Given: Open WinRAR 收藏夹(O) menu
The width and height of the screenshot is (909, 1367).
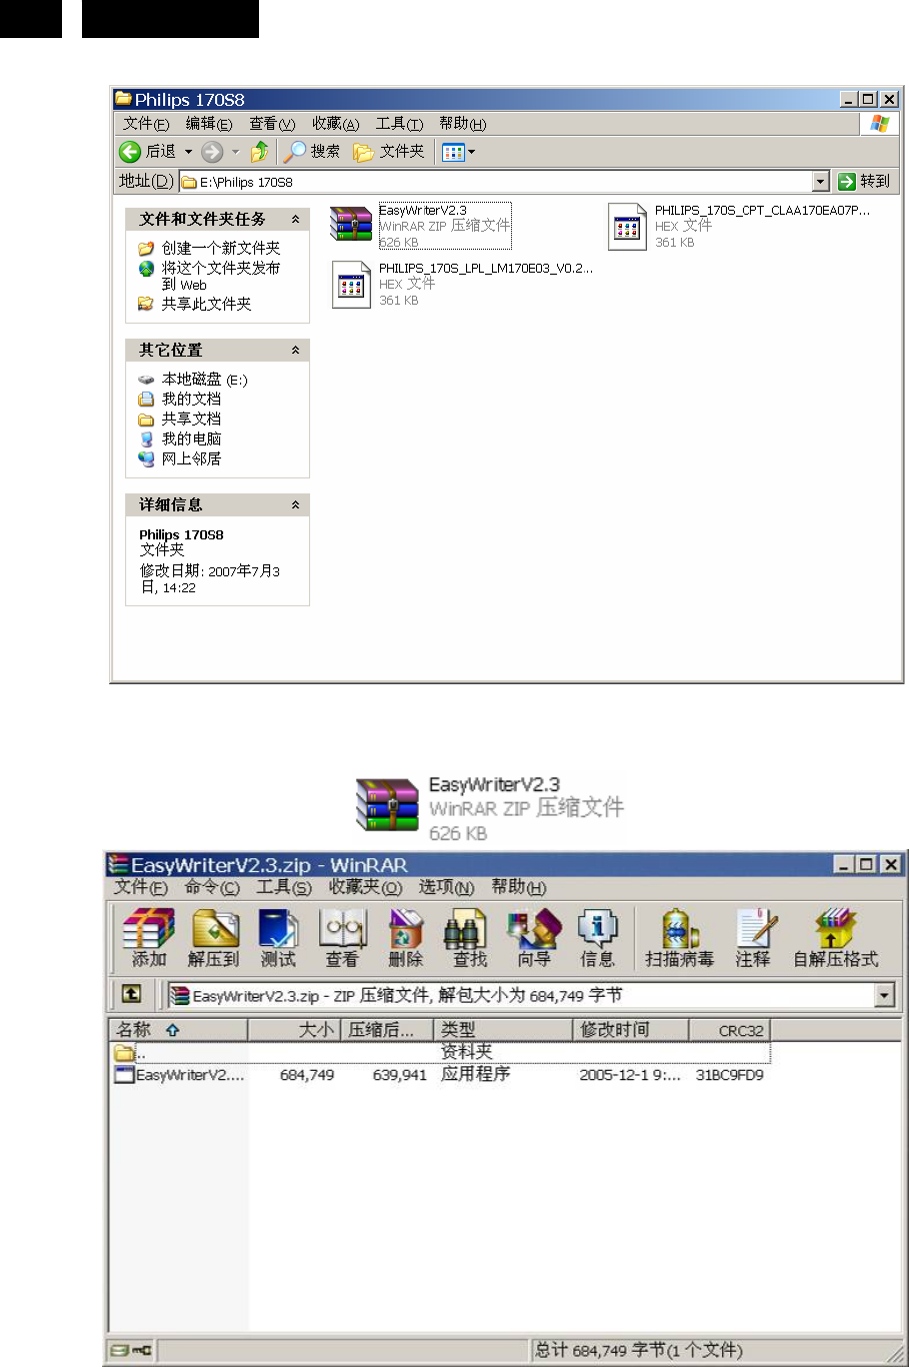Looking at the screenshot, I should 365,887.
